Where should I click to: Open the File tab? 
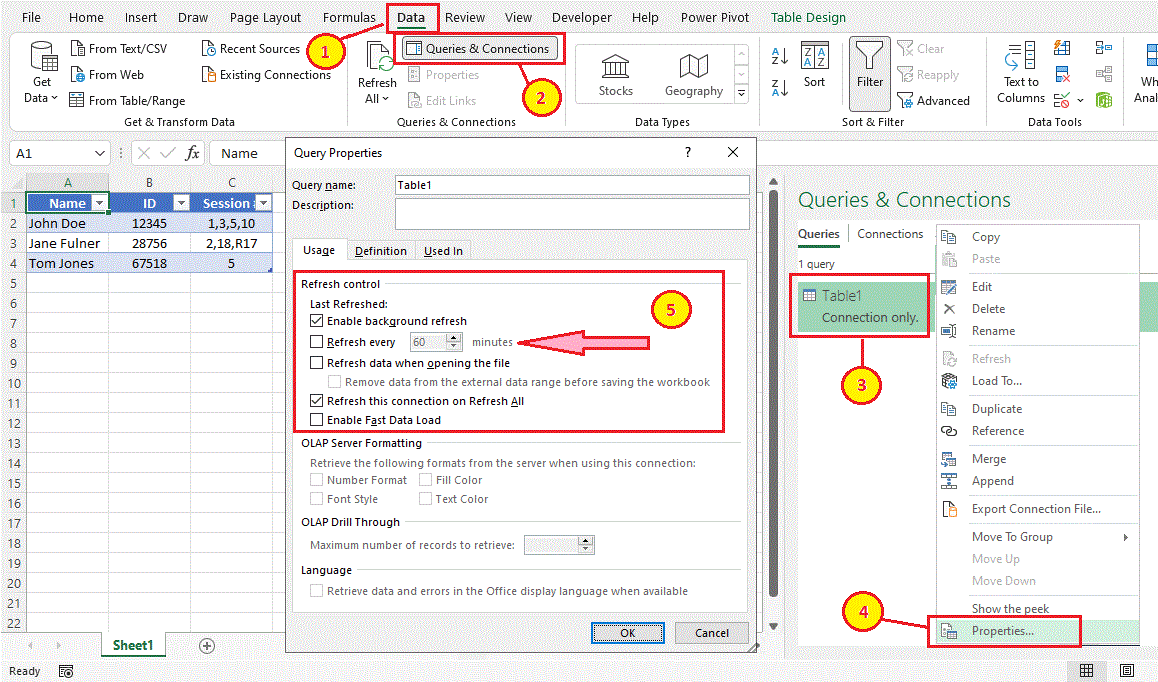[31, 17]
